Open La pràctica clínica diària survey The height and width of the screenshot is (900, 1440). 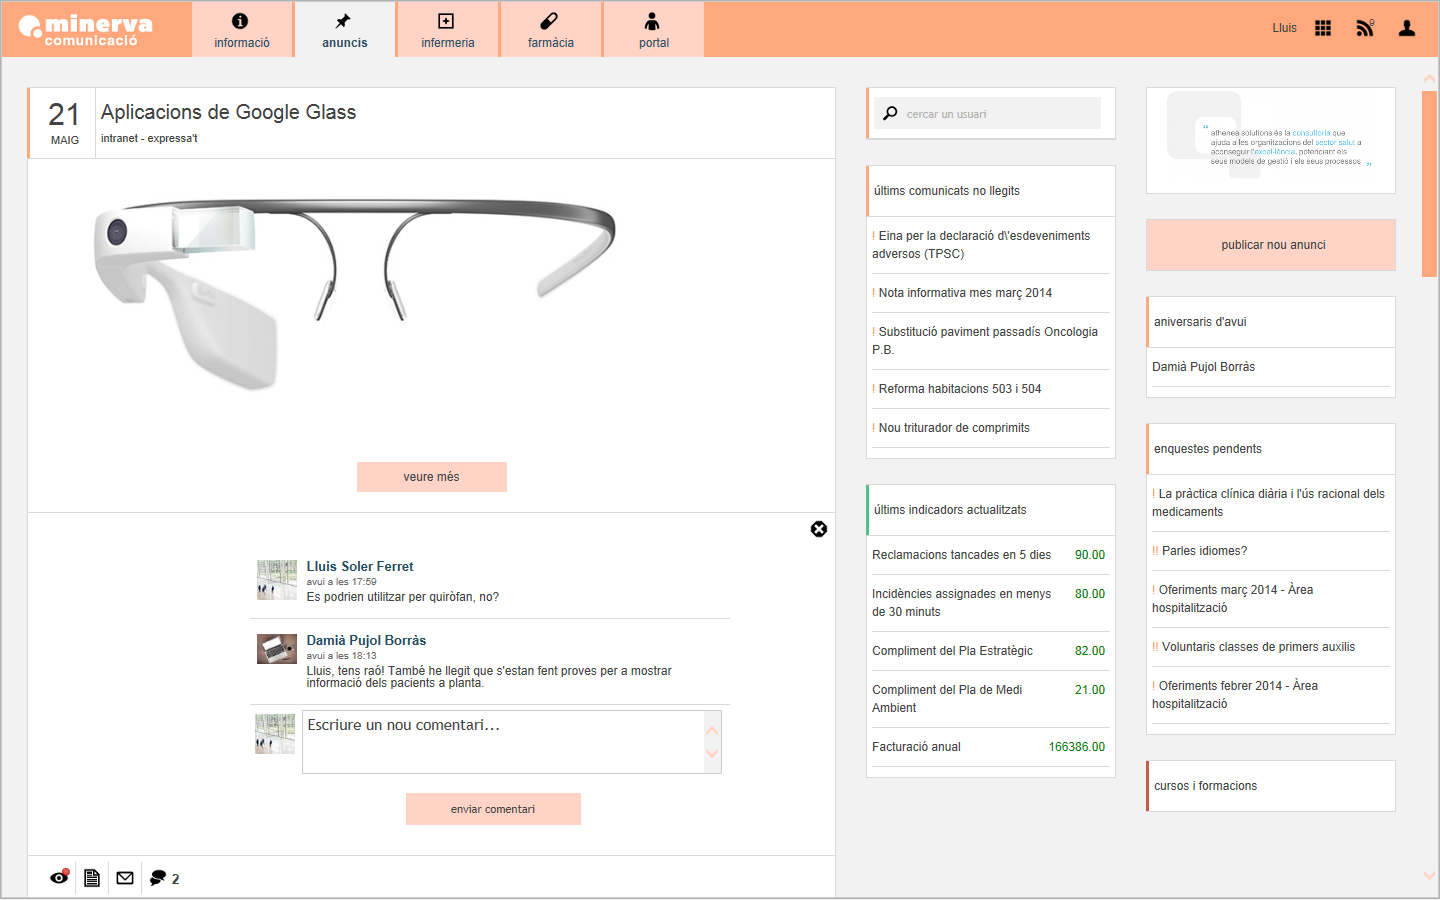tap(1271, 503)
